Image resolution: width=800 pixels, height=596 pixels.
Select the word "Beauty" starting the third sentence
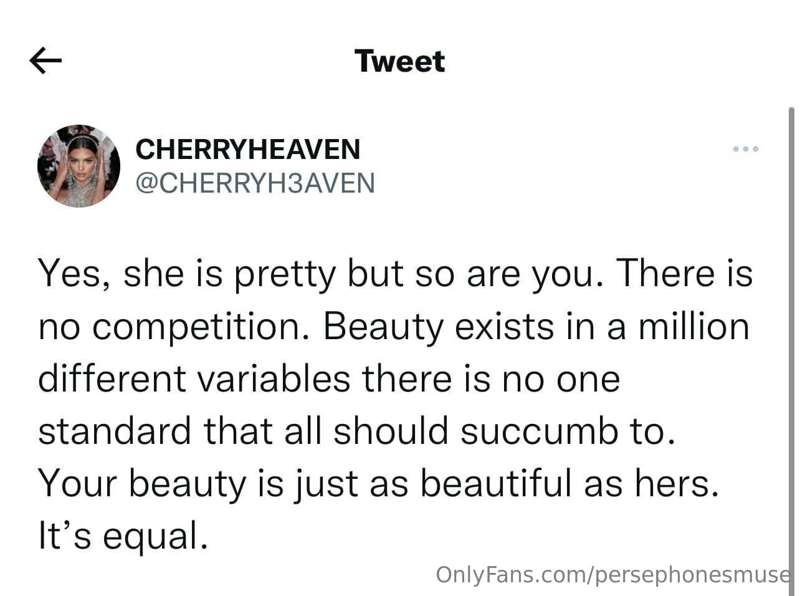(383, 327)
